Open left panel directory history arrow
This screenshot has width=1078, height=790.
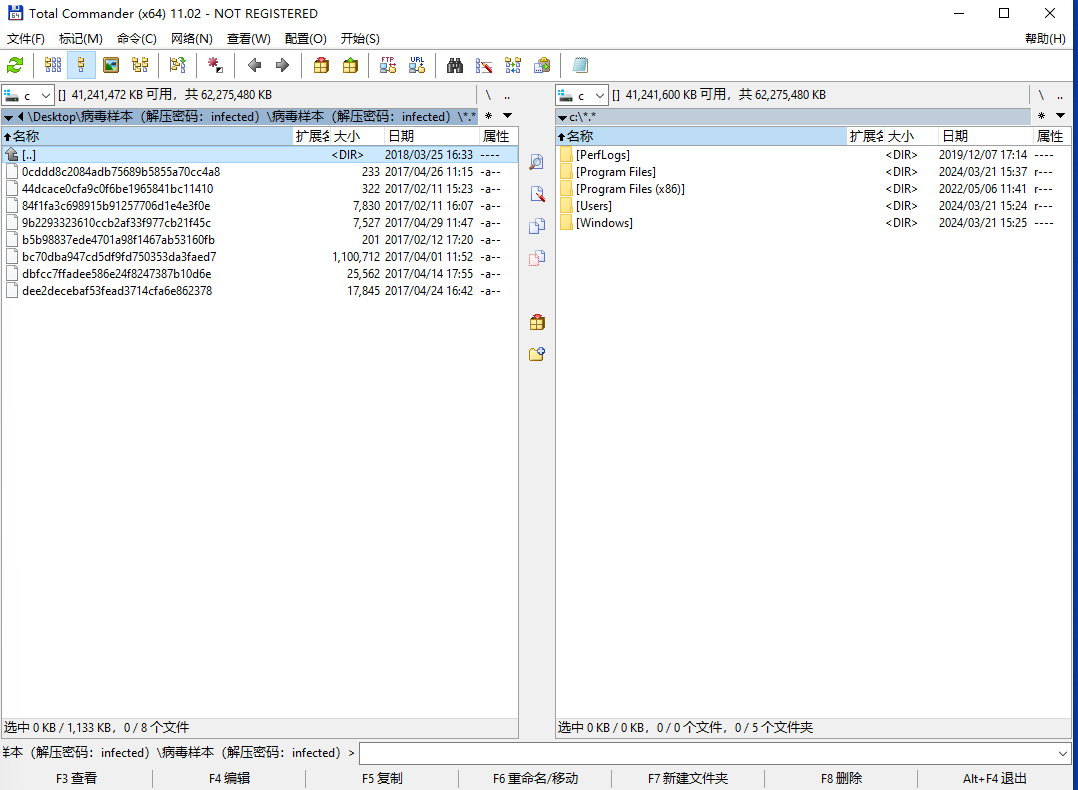pyautogui.click(x=507, y=116)
